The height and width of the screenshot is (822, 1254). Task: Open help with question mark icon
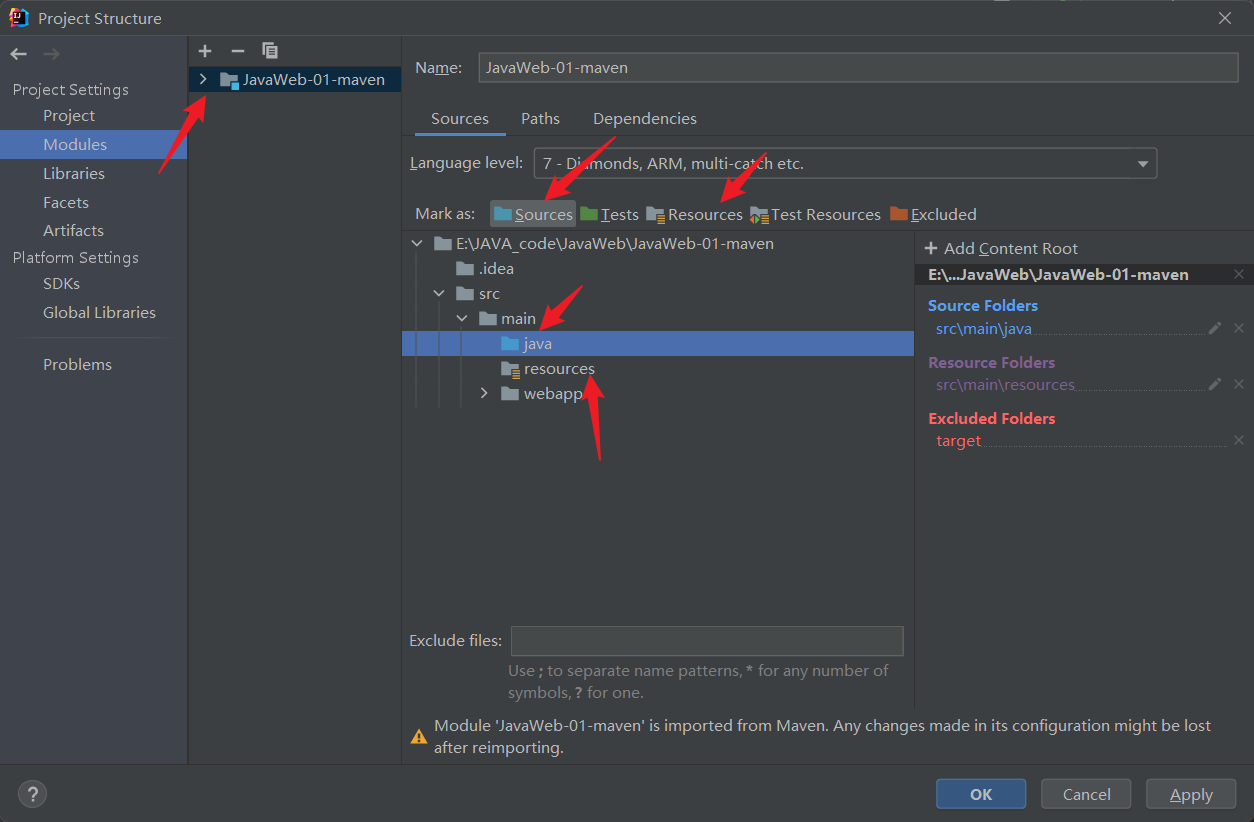point(33,794)
